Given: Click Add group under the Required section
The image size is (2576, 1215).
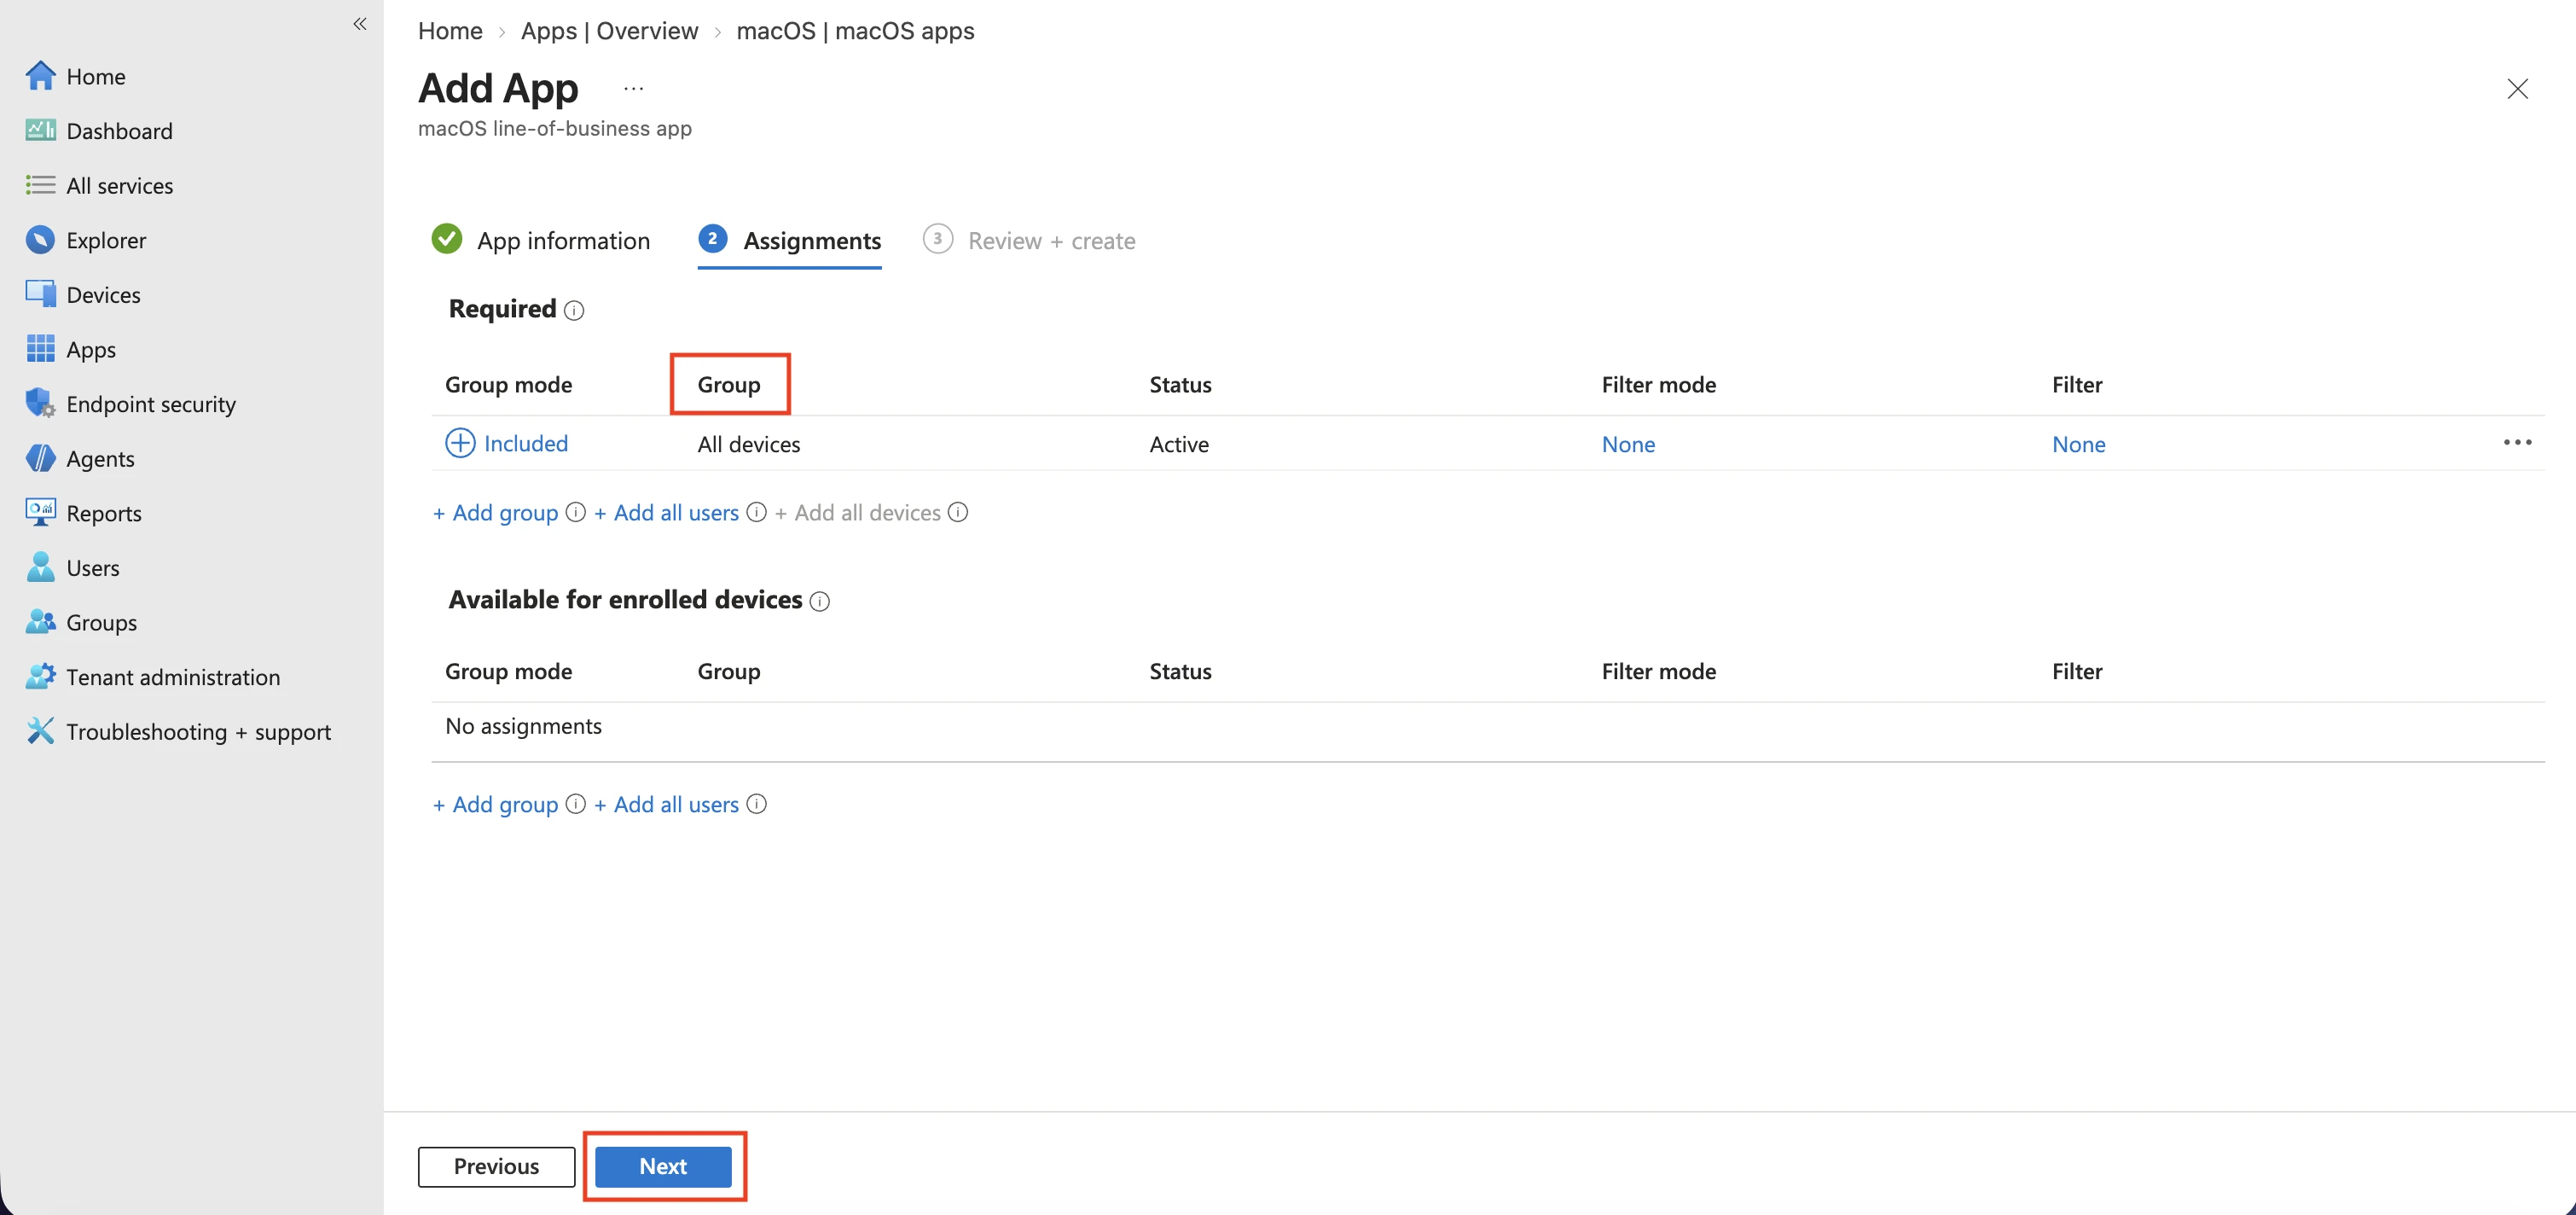Looking at the screenshot, I should pos(496,512).
